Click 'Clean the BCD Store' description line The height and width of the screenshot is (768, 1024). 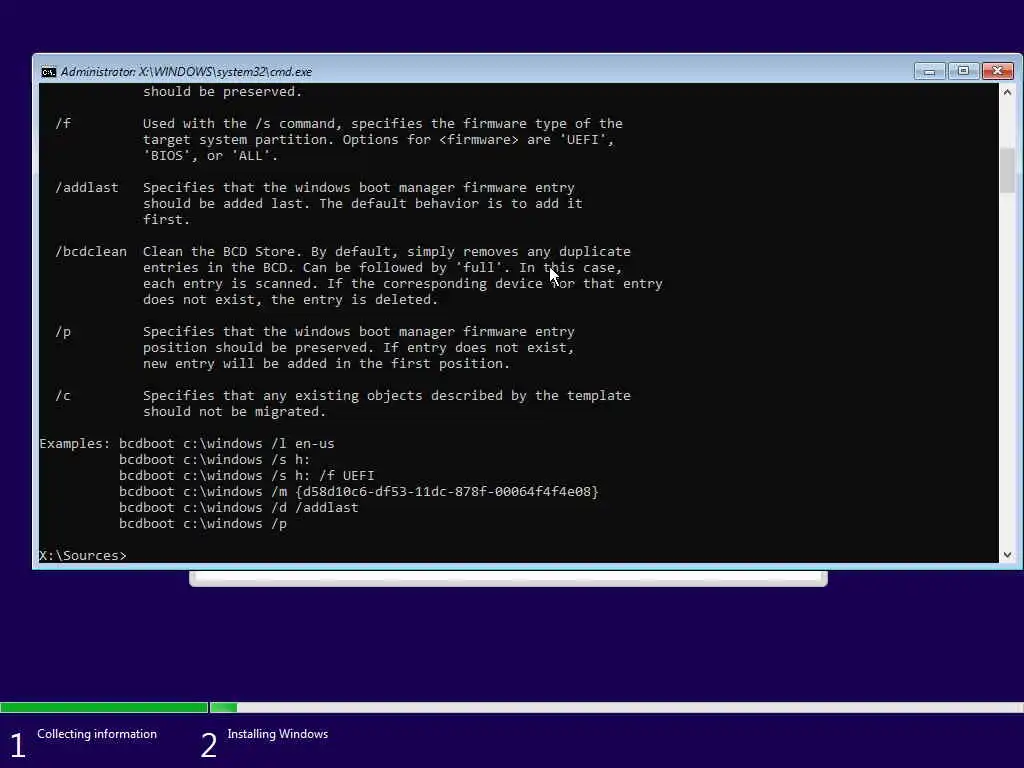pos(387,251)
